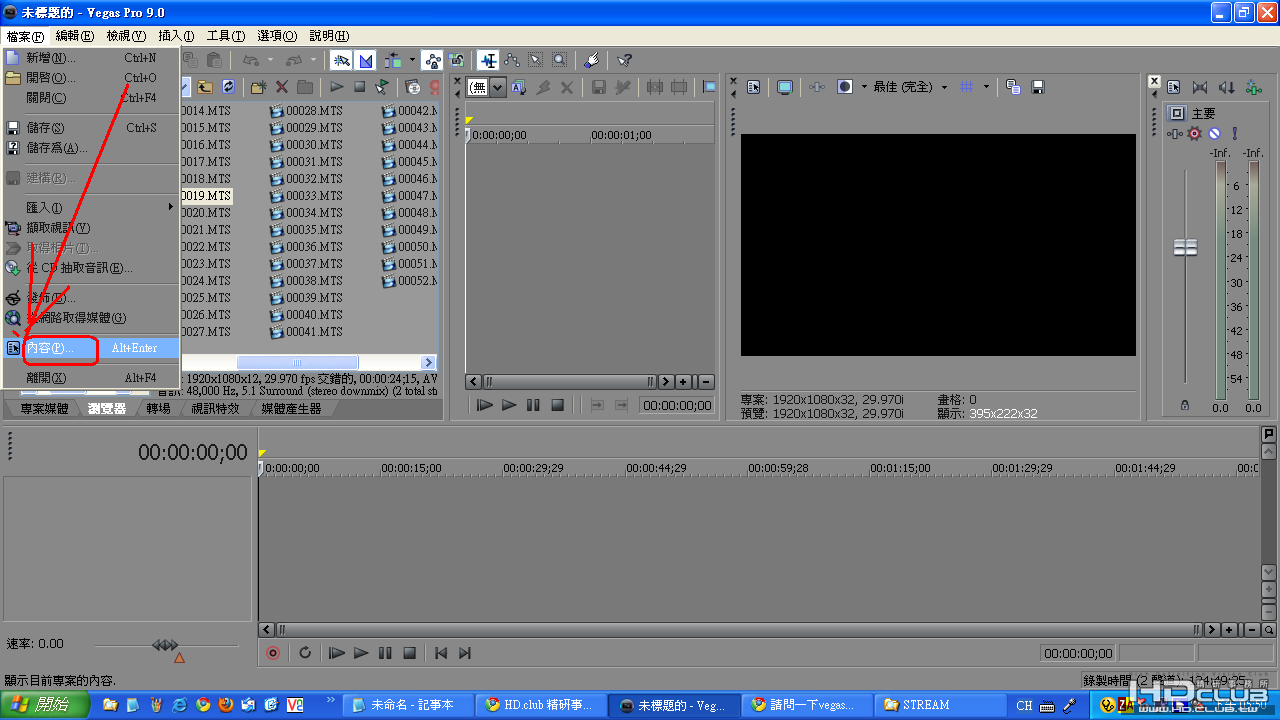The image size is (1280, 720).
Task: Select the Selection edit tool
Action: tap(536, 60)
